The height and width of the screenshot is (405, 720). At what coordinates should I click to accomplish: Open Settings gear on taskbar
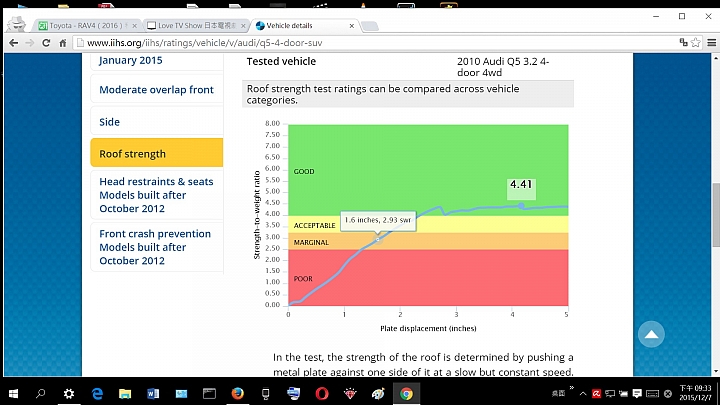click(x=69, y=394)
